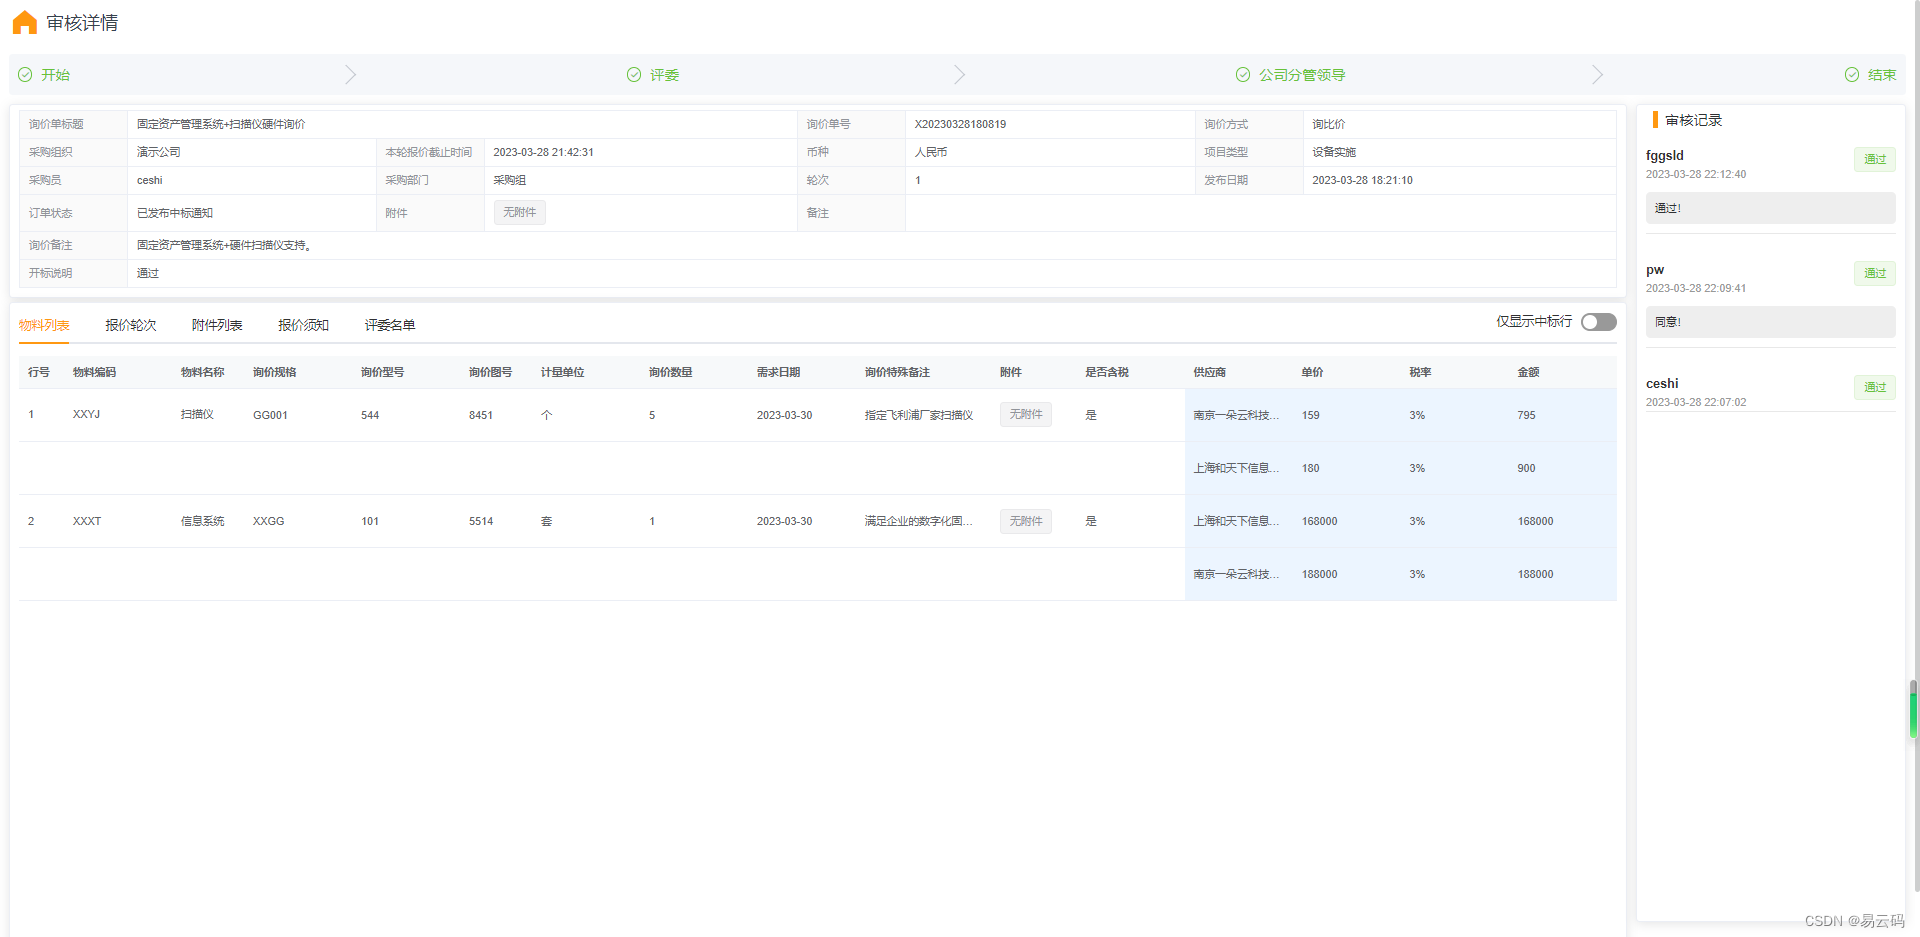This screenshot has height=937, width=1920.
Task: Click the XXGG specification cell
Action: (x=269, y=521)
